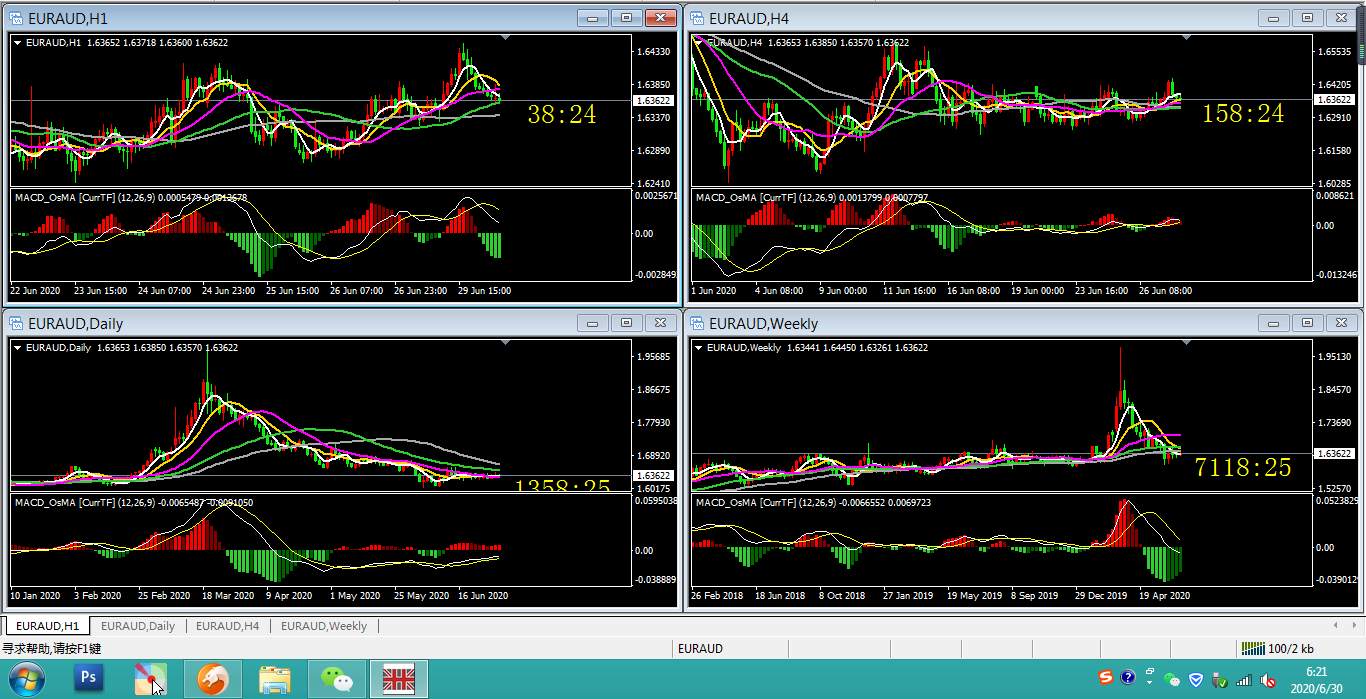The image size is (1366, 699).
Task: Click the EURAUD,H1 window chart icon
Action: click(16, 18)
